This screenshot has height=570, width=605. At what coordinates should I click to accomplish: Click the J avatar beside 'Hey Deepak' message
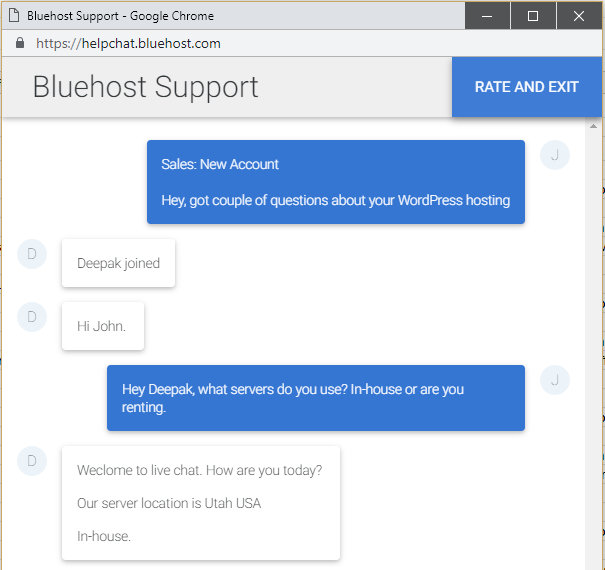(x=555, y=380)
